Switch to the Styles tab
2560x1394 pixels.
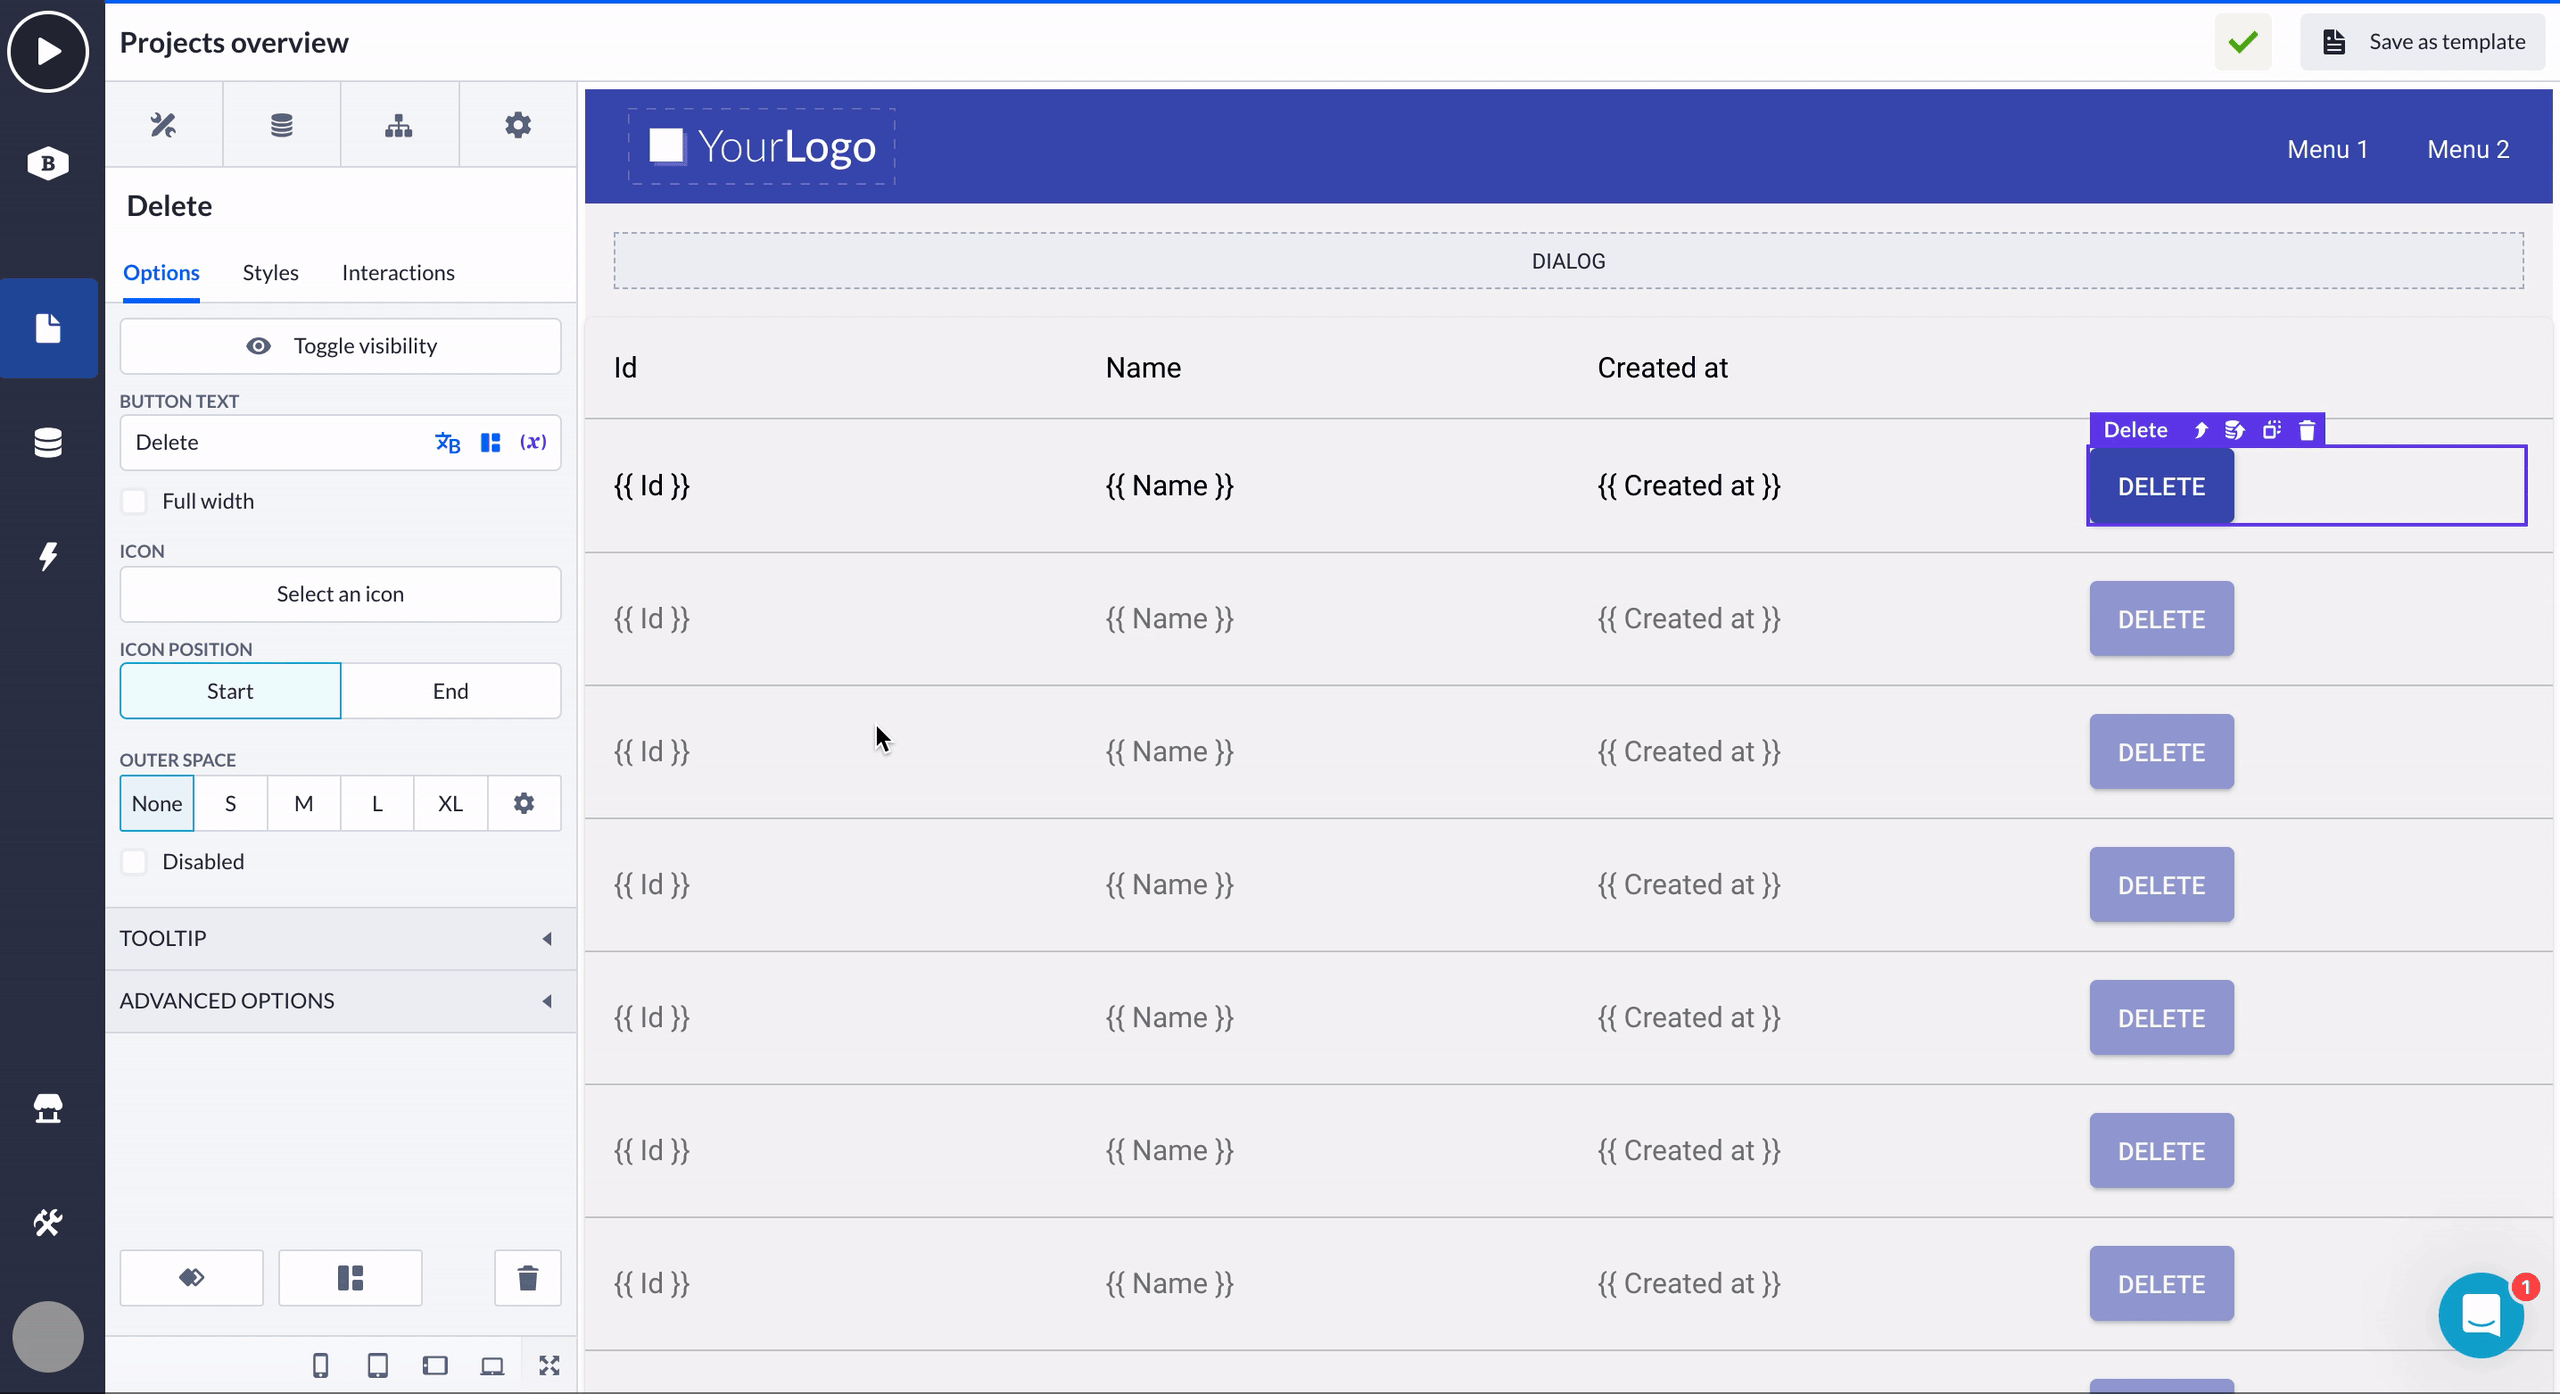(270, 273)
